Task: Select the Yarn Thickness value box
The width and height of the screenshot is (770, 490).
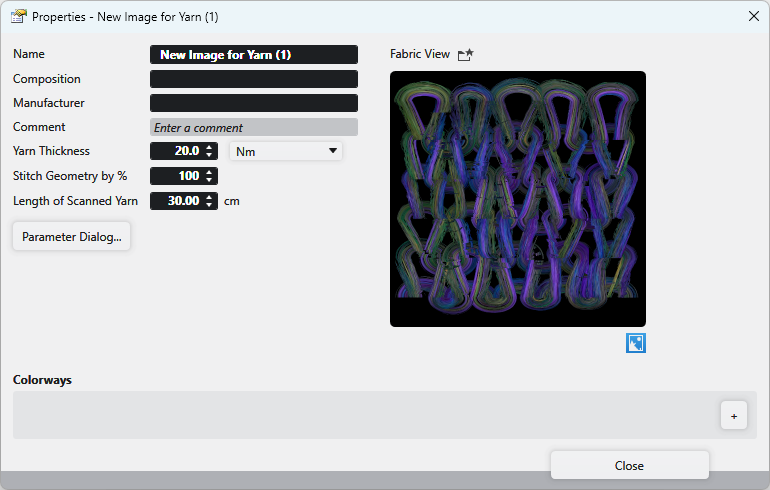Action: coord(176,151)
